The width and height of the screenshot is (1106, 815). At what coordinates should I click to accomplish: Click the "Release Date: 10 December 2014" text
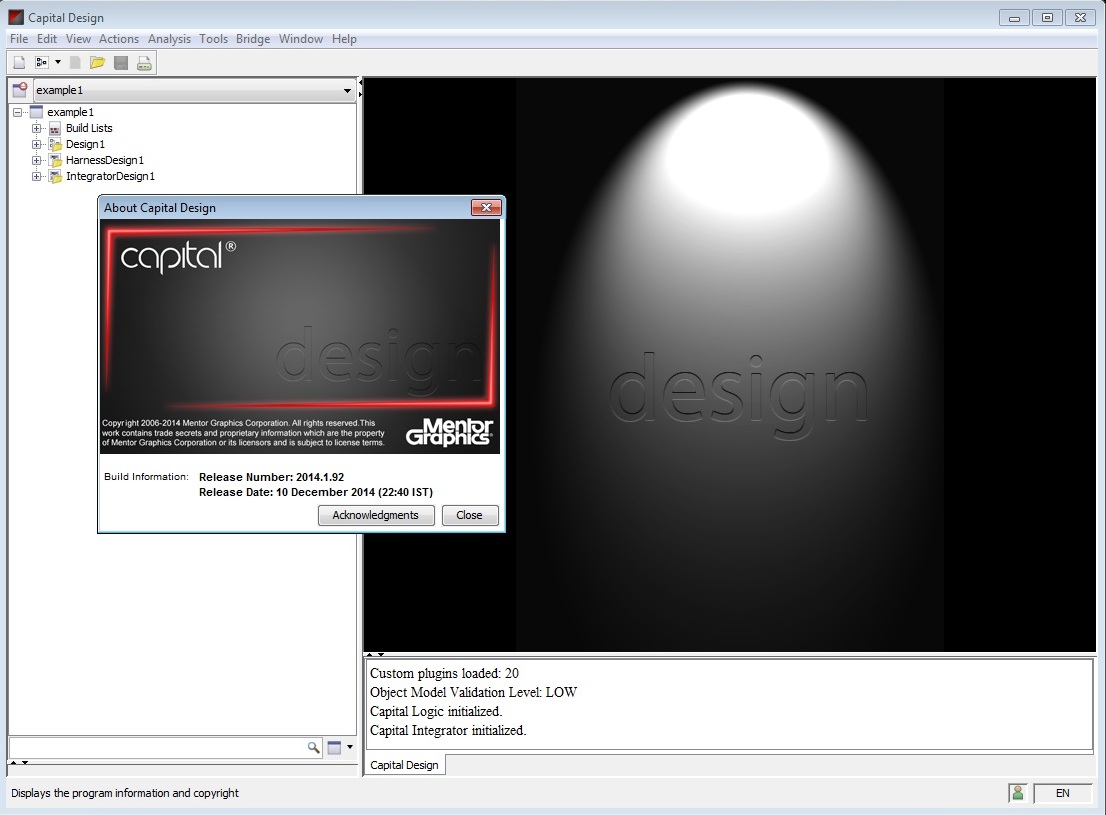coord(286,493)
